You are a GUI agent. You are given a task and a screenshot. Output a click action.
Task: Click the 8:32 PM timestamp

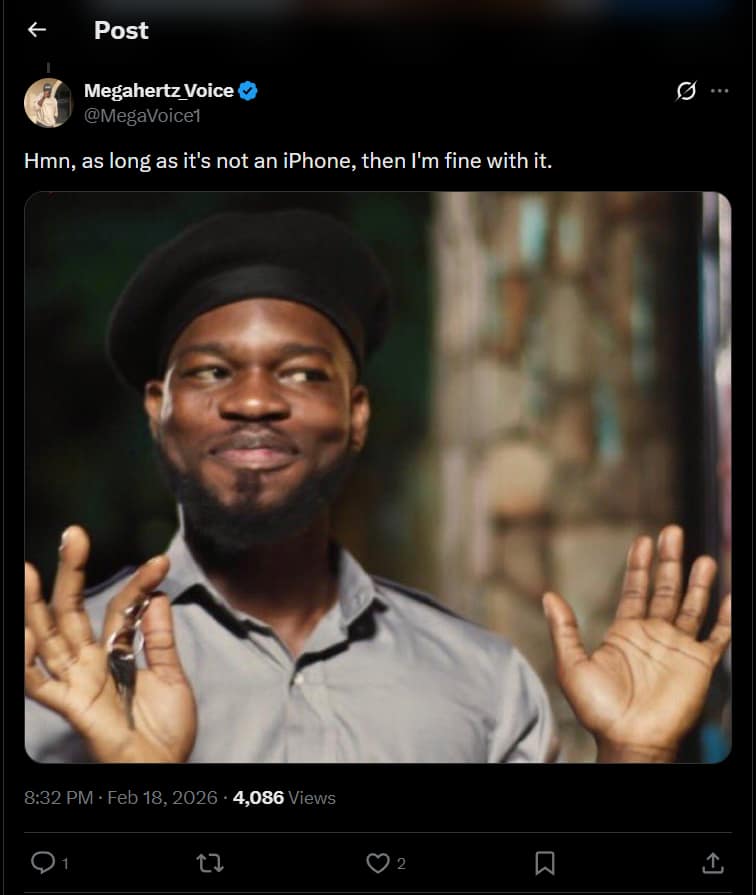click(x=59, y=798)
